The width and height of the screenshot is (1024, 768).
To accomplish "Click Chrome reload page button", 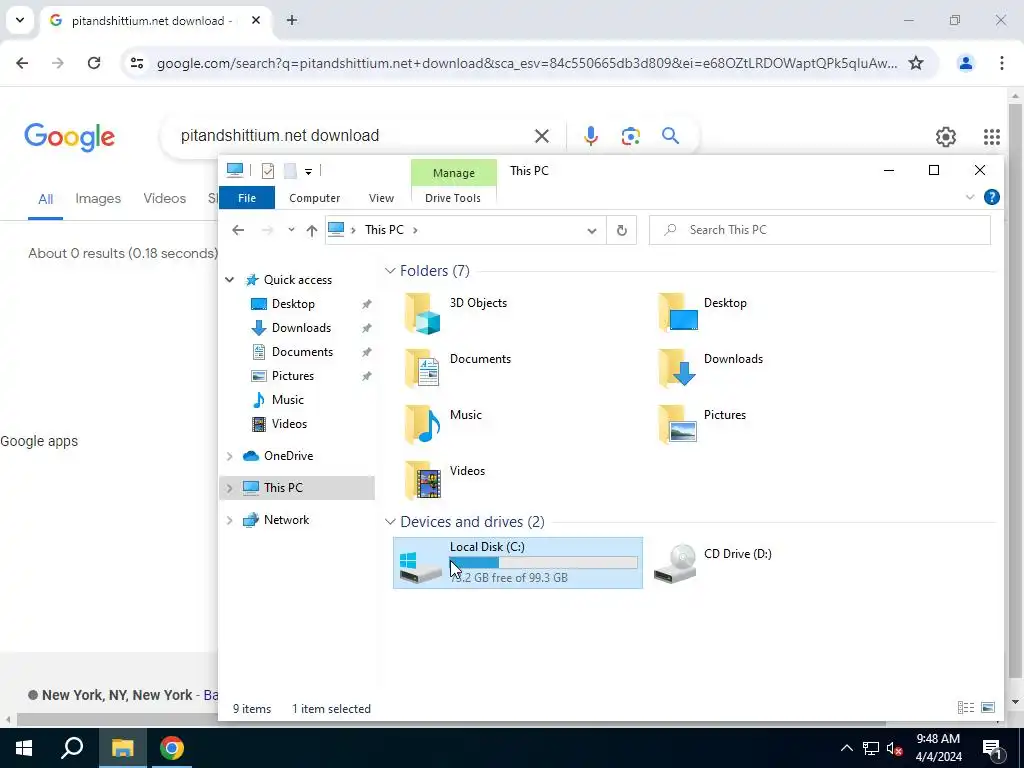I will [94, 63].
